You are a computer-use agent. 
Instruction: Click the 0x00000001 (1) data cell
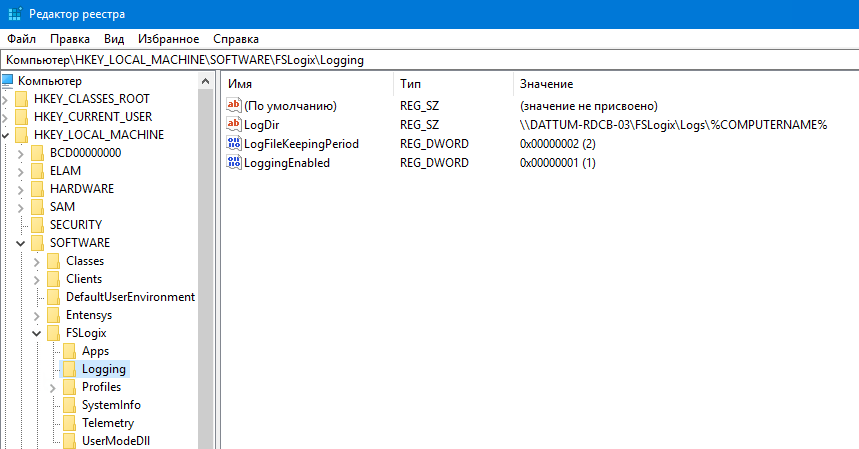[558, 163]
